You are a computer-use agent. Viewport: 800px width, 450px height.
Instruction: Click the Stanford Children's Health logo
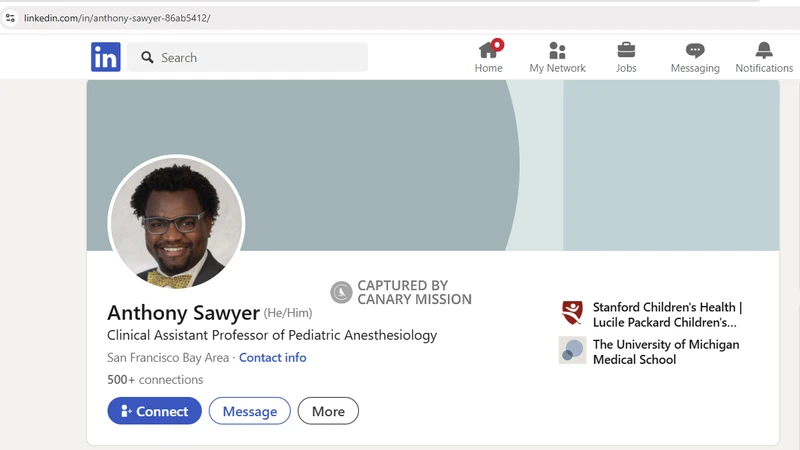(x=572, y=313)
